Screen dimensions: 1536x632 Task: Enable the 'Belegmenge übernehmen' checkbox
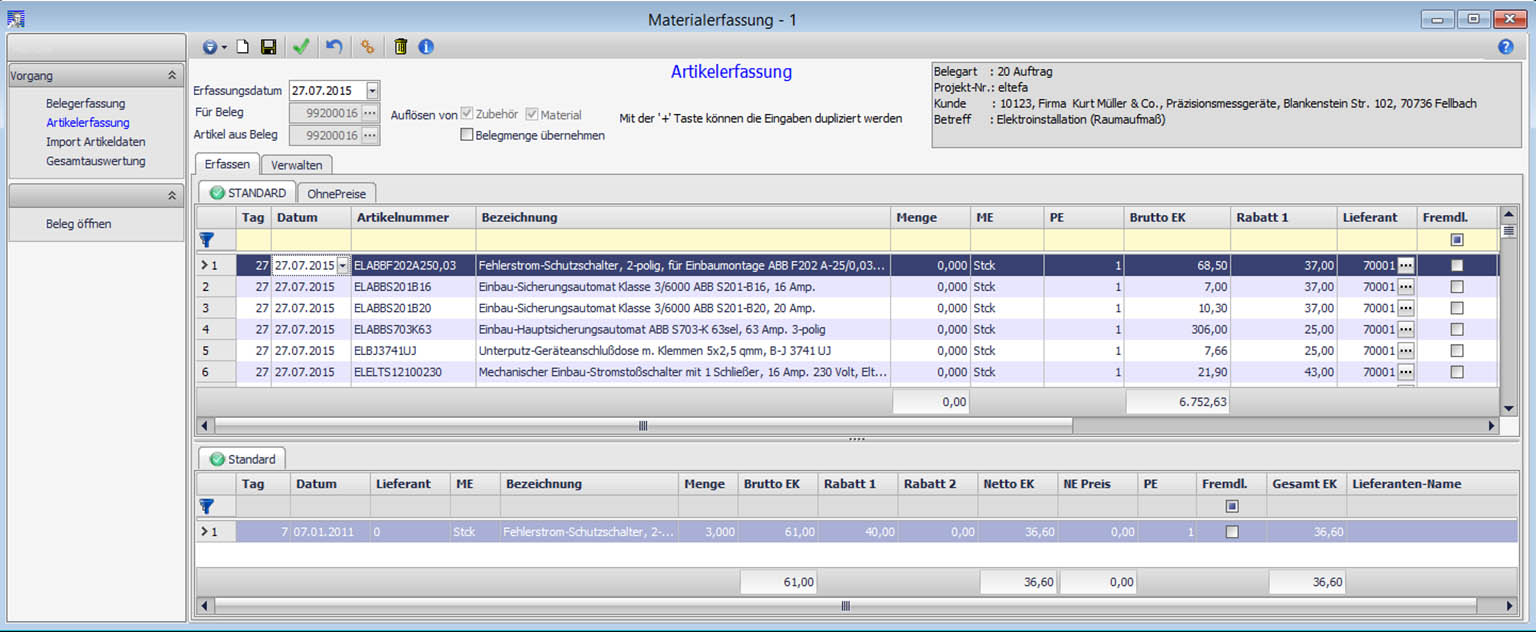pyautogui.click(x=467, y=135)
